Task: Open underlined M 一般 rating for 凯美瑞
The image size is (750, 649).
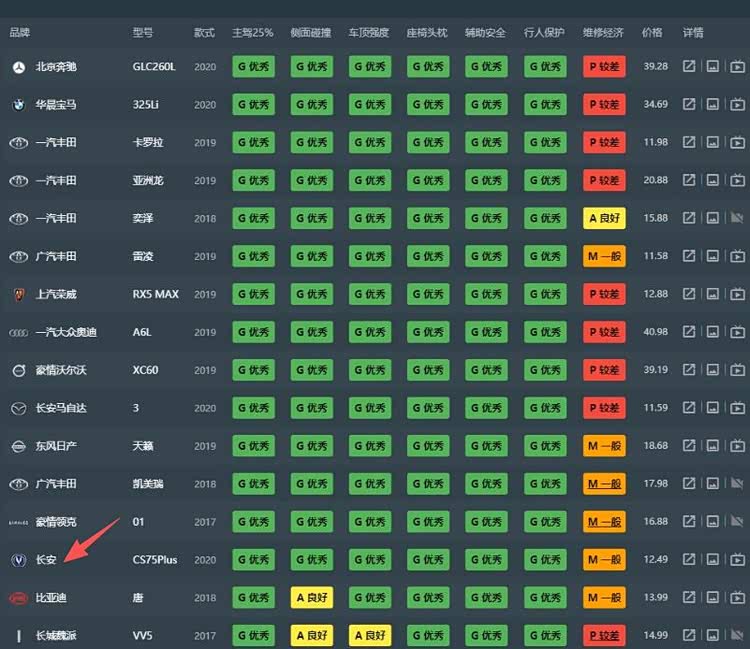Action: point(604,484)
